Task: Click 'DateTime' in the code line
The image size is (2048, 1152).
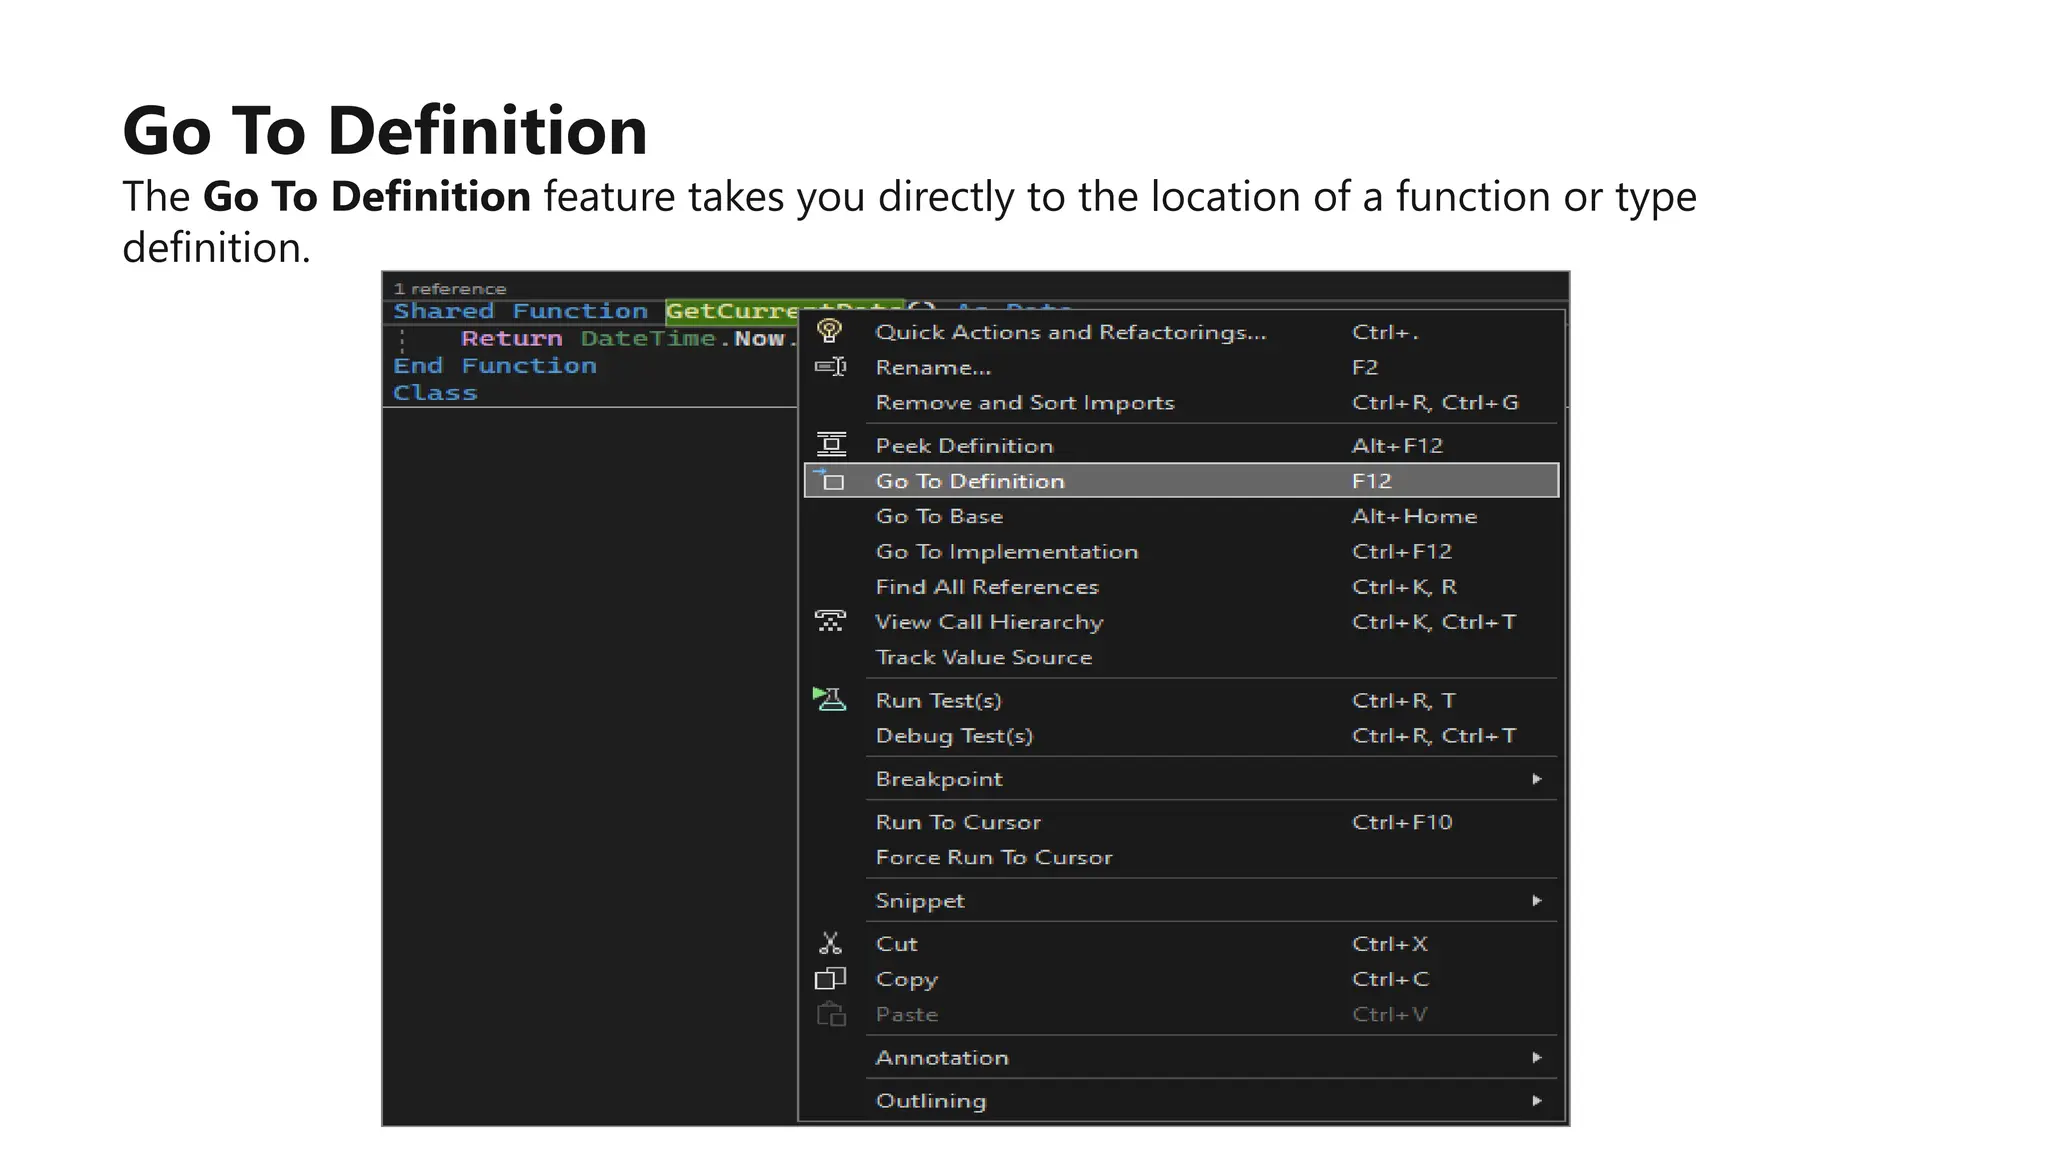Action: tap(648, 338)
